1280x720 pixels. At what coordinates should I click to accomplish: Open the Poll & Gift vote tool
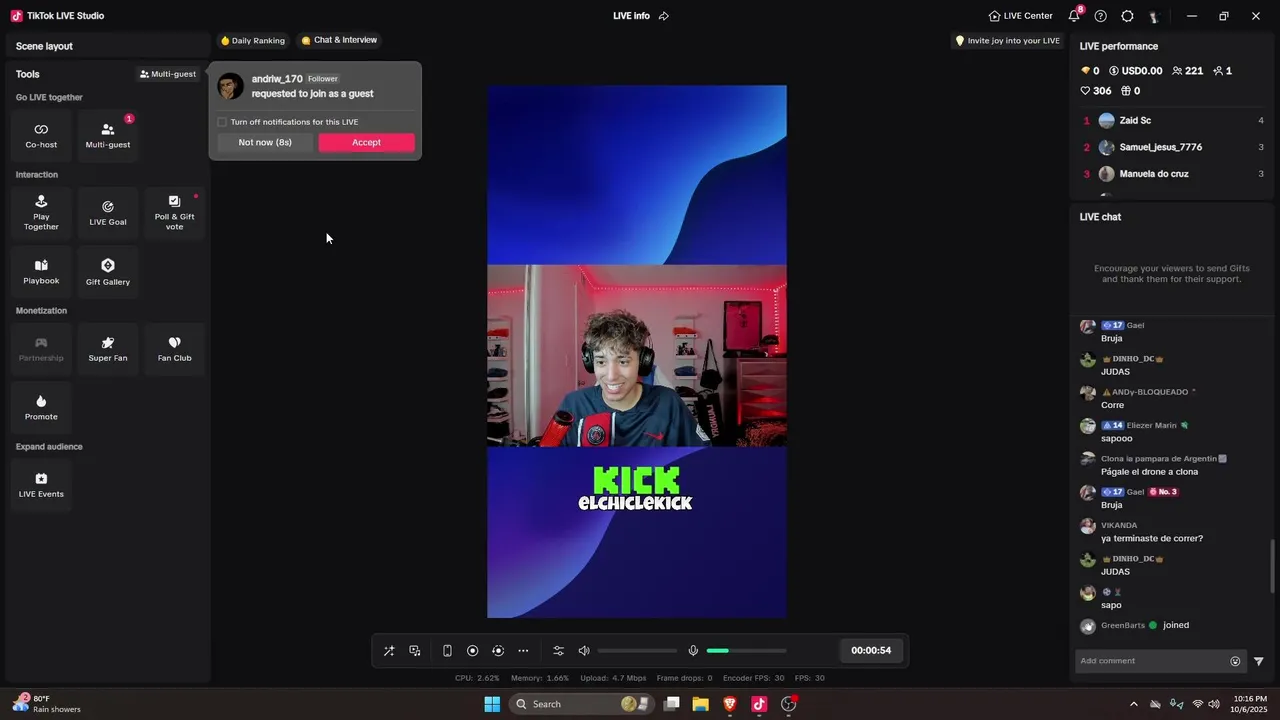(x=174, y=213)
